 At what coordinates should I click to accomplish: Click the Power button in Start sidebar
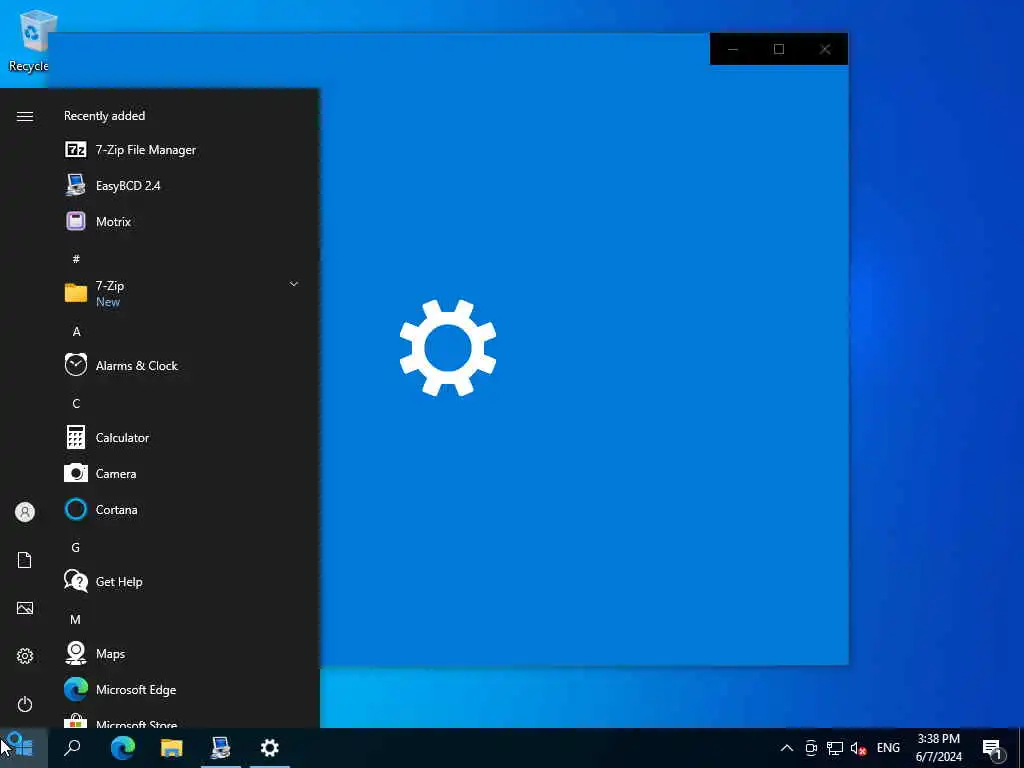(x=25, y=704)
